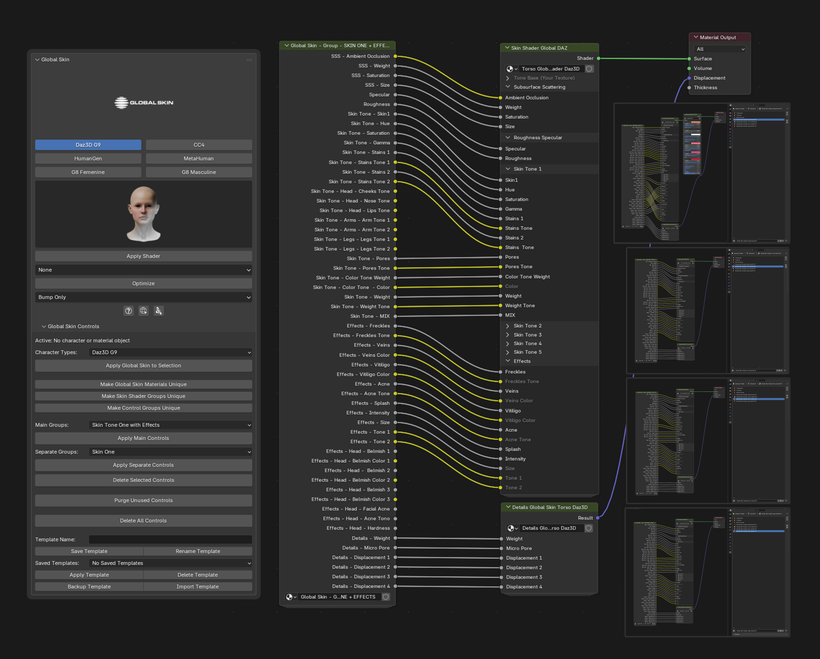Click the help question-mark icon
The height and width of the screenshot is (659, 820).
(128, 311)
